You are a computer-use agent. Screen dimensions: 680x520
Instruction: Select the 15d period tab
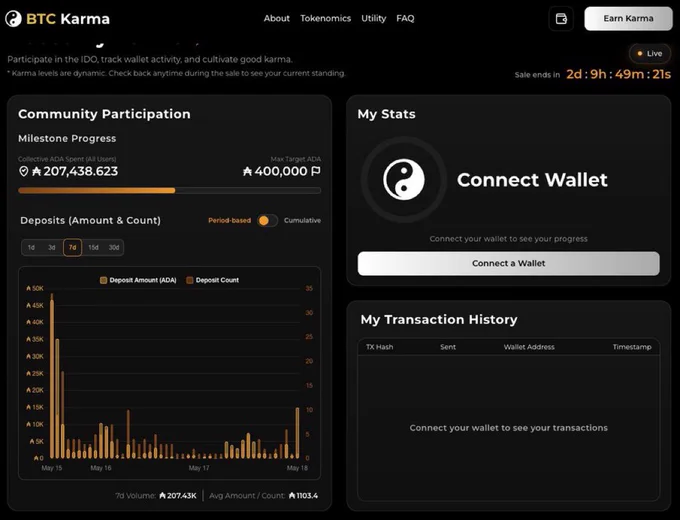tap(93, 248)
